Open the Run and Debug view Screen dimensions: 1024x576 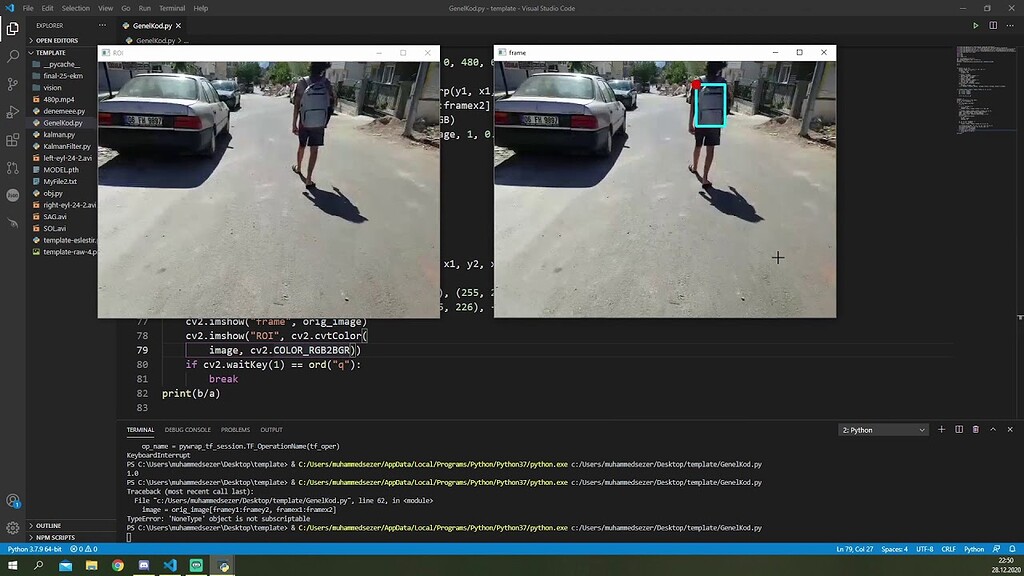point(12,113)
